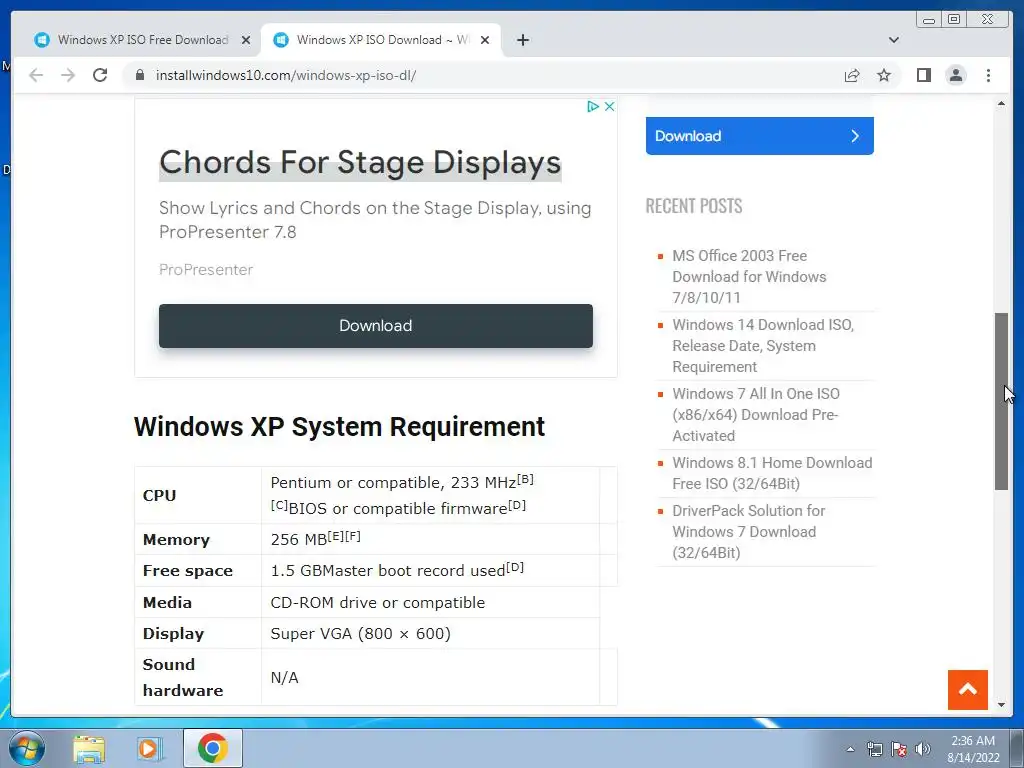Click the scrollbar down arrow
The width and height of the screenshot is (1024, 768).
point(1001,705)
